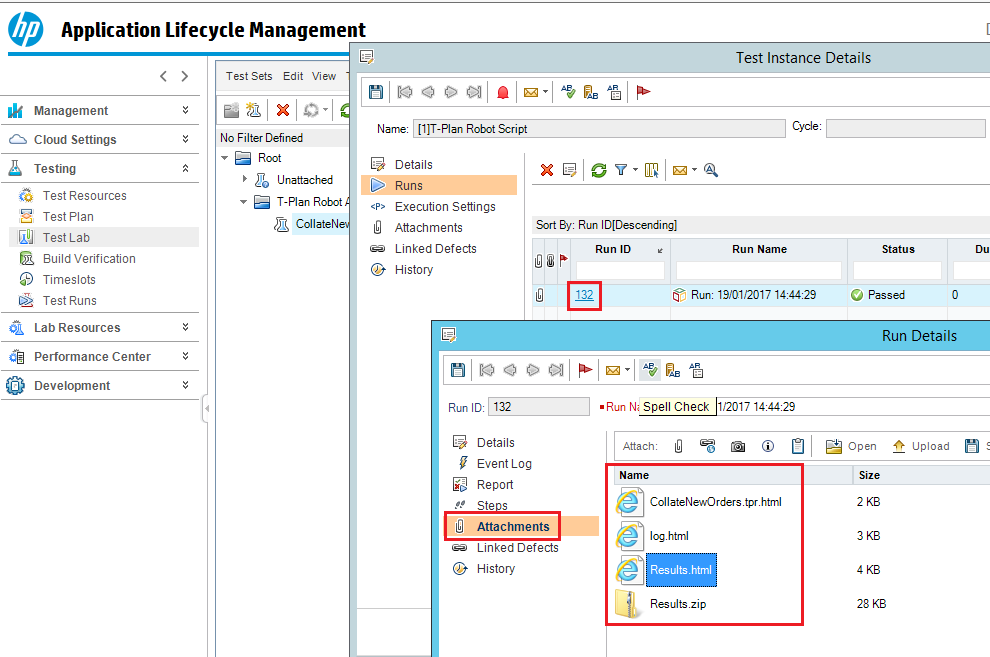Click the snapshot camera attach icon

[738, 446]
